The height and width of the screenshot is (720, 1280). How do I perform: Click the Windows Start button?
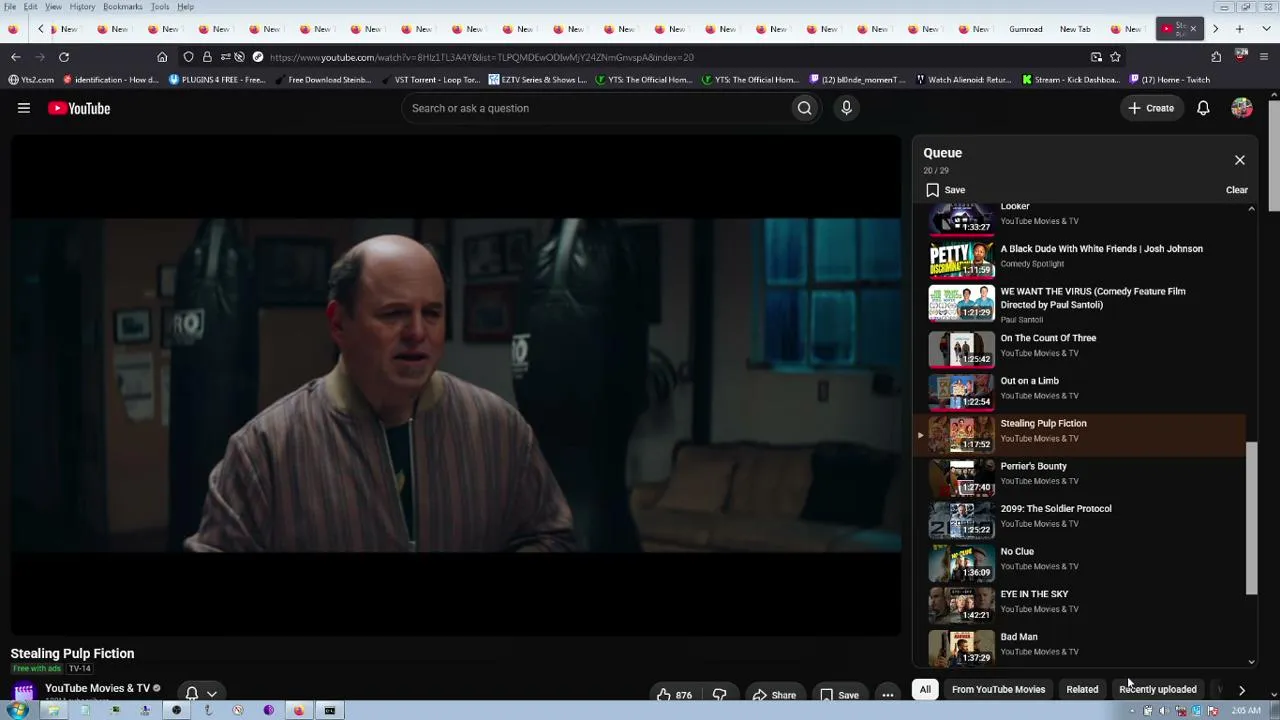tap(17, 711)
